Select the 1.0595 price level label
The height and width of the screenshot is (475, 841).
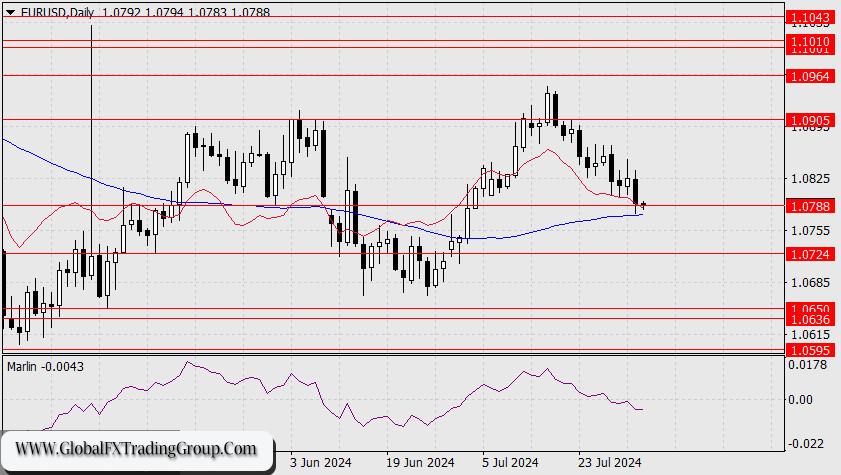(x=810, y=350)
